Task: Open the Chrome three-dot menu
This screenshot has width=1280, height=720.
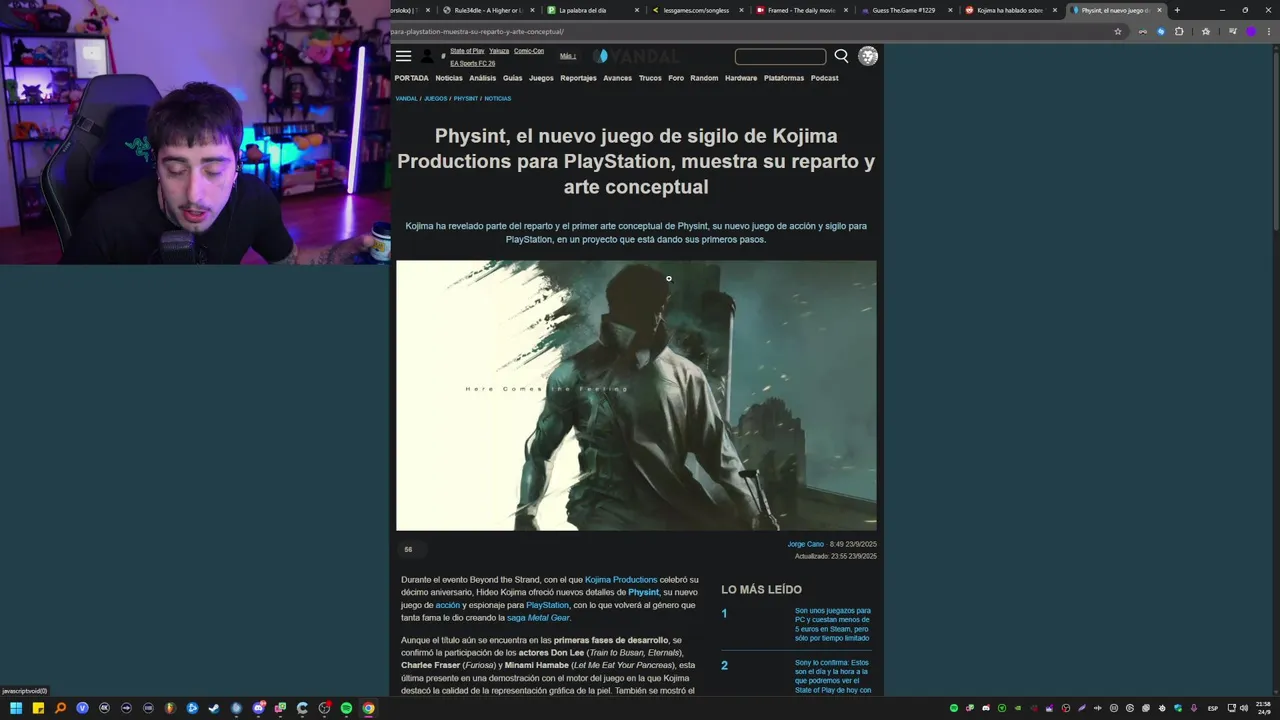Action: tap(1268, 31)
